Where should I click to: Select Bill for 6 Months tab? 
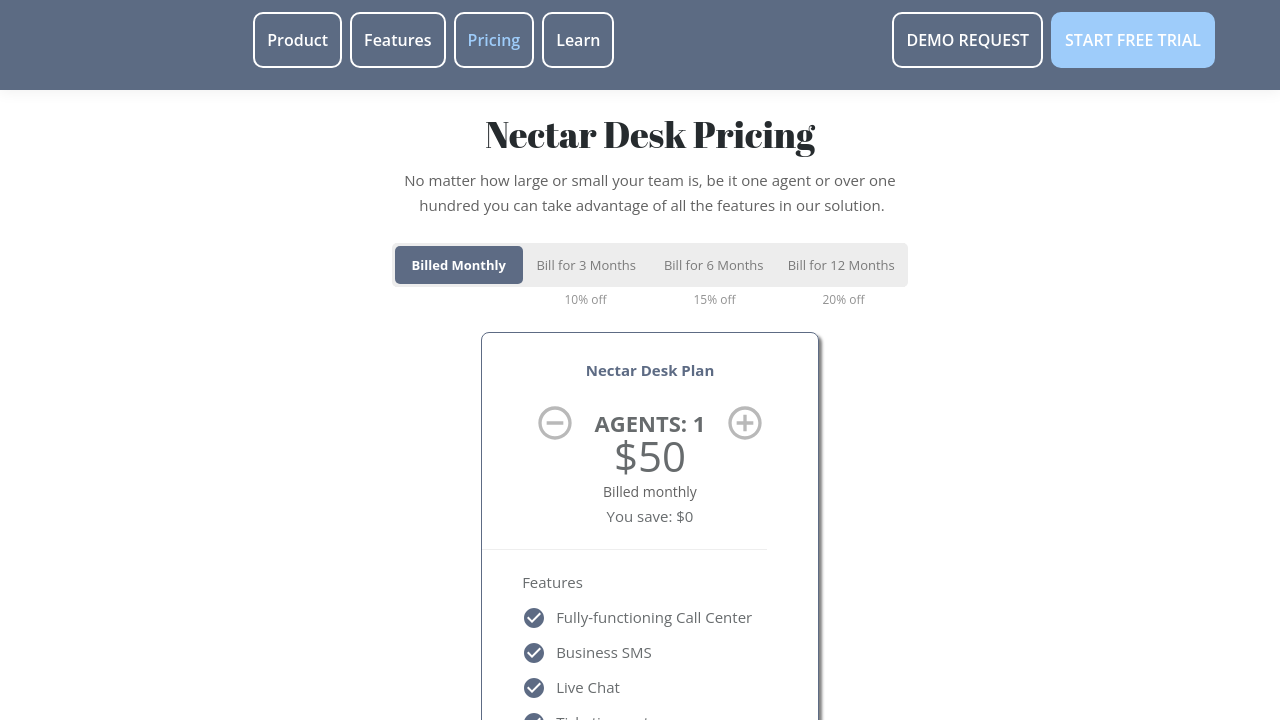713,265
